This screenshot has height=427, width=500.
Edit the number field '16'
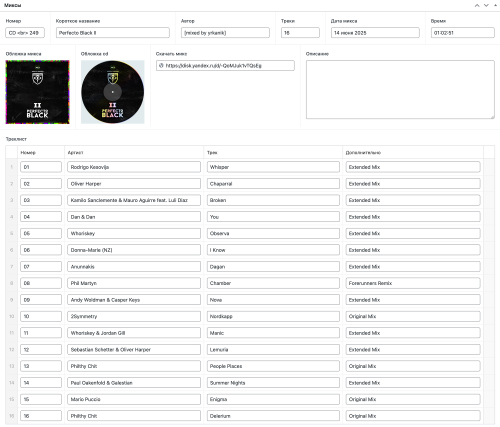pyautogui.click(x=41, y=416)
